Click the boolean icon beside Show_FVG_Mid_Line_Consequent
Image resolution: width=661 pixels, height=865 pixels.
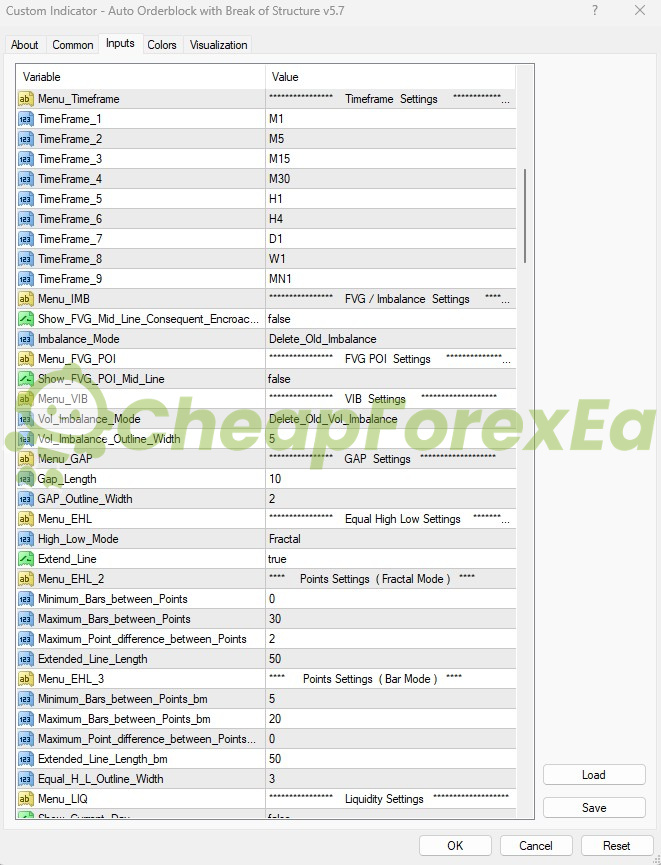click(x=25, y=319)
